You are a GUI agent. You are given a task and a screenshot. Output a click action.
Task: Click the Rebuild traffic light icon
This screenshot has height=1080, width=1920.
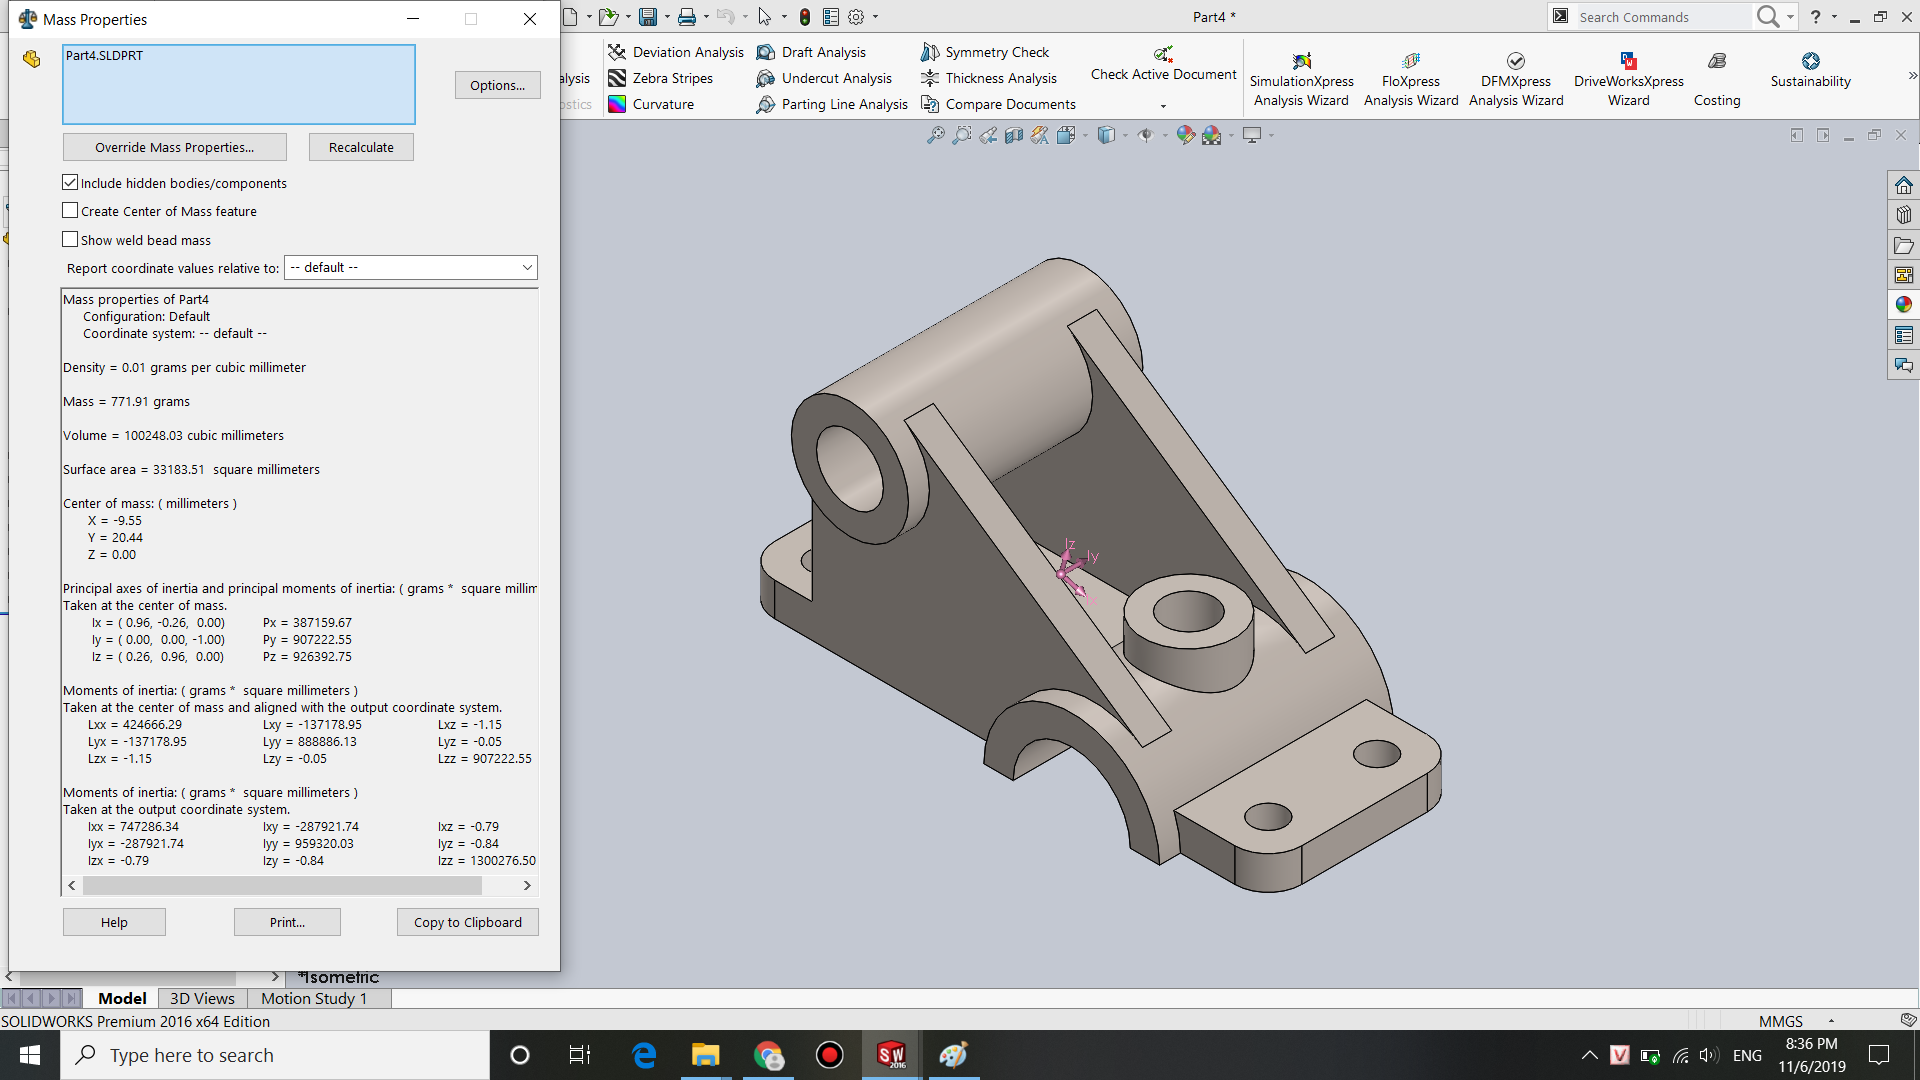(805, 17)
